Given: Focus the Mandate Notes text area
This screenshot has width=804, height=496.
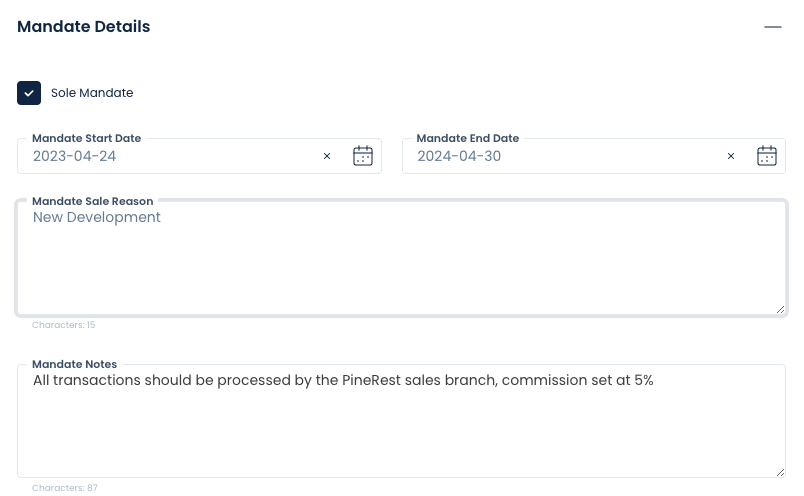Looking at the screenshot, I should pos(401,421).
